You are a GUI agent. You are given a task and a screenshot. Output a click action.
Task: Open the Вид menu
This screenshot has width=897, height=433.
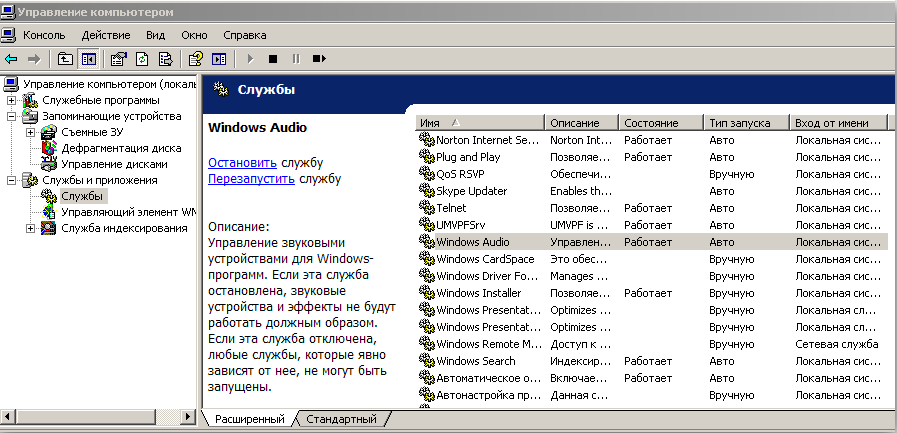click(x=155, y=35)
